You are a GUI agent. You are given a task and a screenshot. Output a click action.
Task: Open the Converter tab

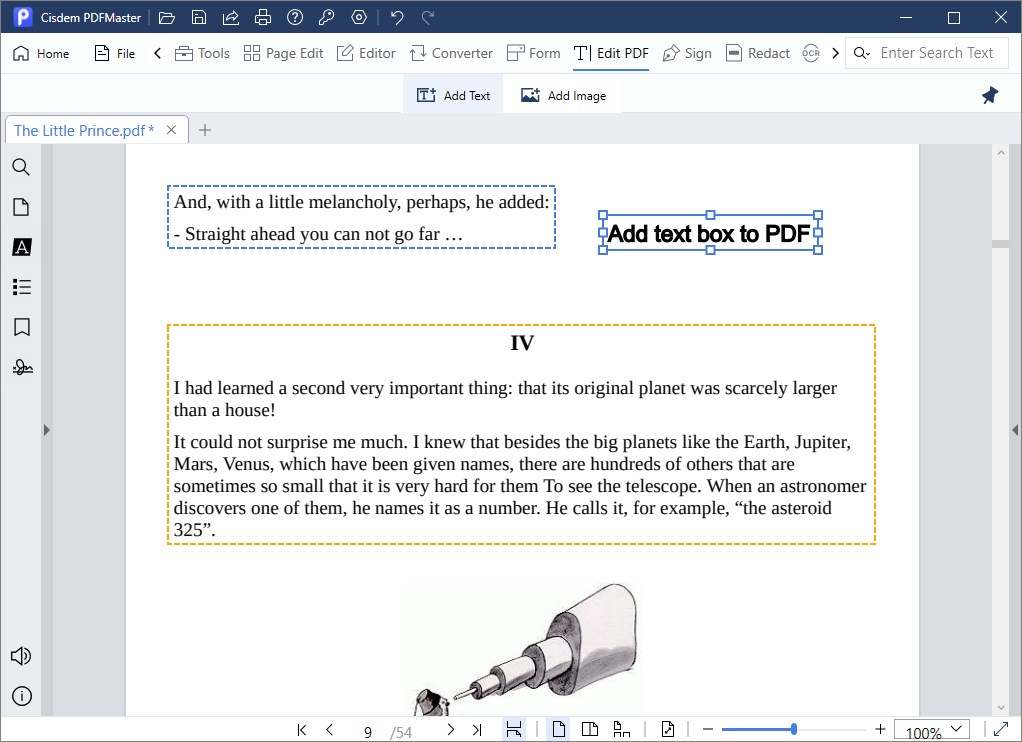451,53
